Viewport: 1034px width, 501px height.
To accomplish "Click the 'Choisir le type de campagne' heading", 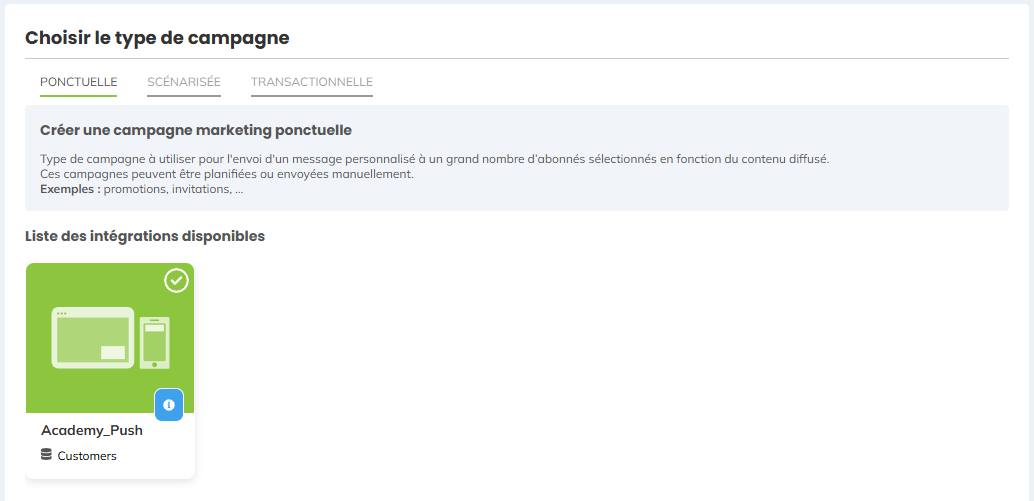I will pyautogui.click(x=157, y=38).
